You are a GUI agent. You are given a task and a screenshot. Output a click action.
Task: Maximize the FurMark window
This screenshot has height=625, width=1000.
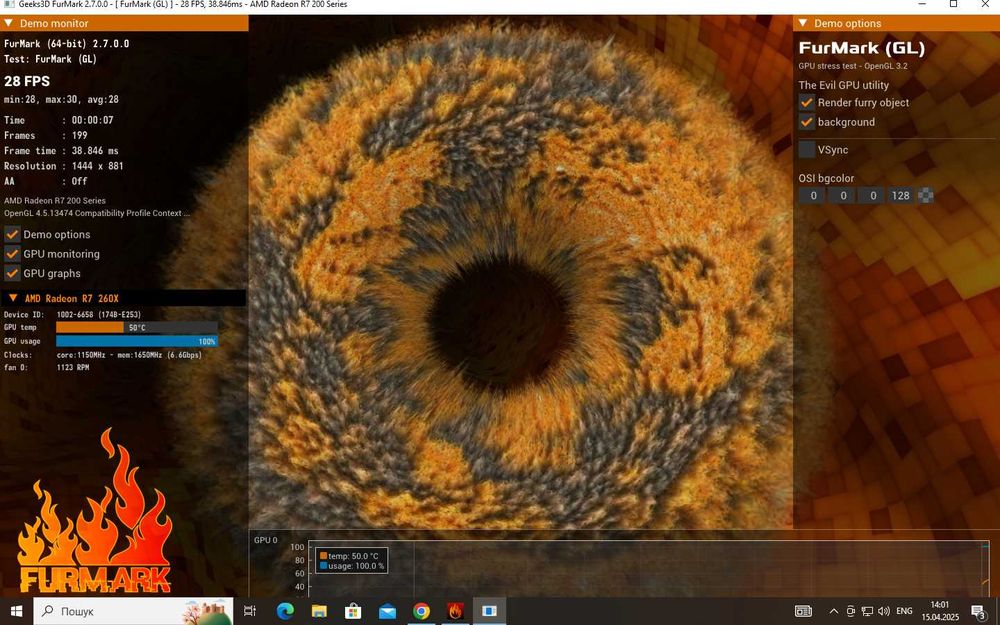953,4
